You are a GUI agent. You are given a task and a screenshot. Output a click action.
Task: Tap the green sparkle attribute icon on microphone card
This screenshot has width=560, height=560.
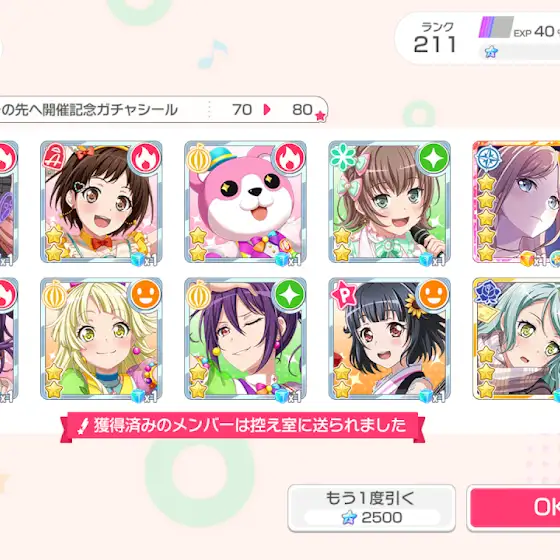[434, 158]
